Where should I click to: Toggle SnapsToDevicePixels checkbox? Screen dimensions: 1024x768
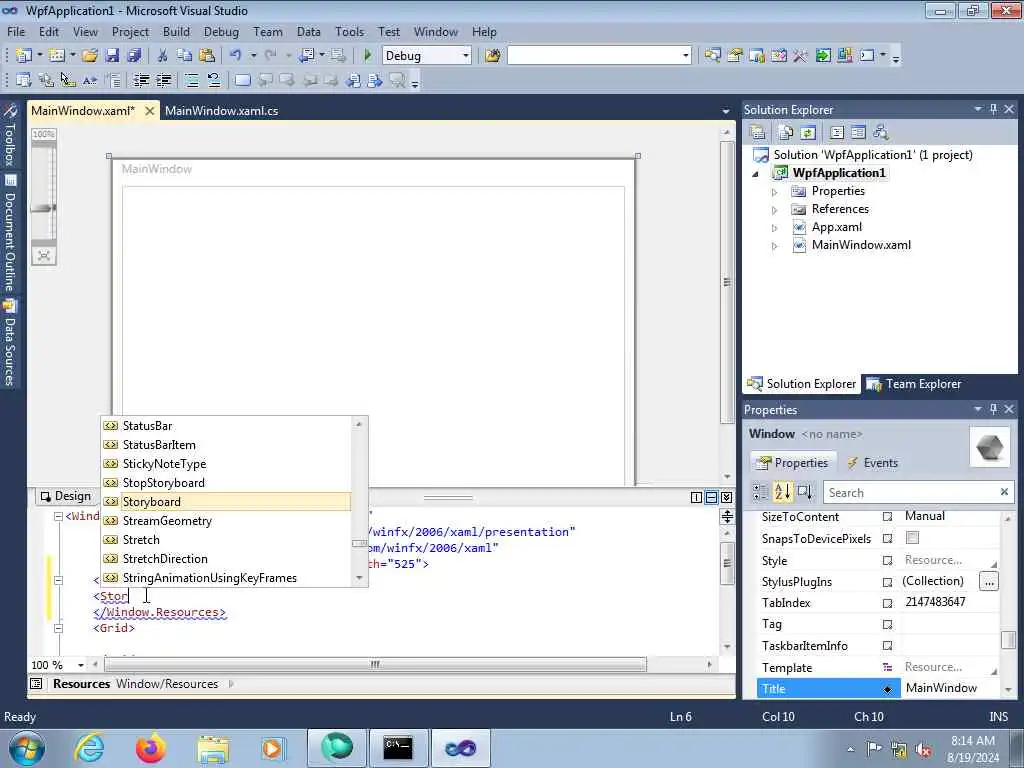pyautogui.click(x=912, y=537)
